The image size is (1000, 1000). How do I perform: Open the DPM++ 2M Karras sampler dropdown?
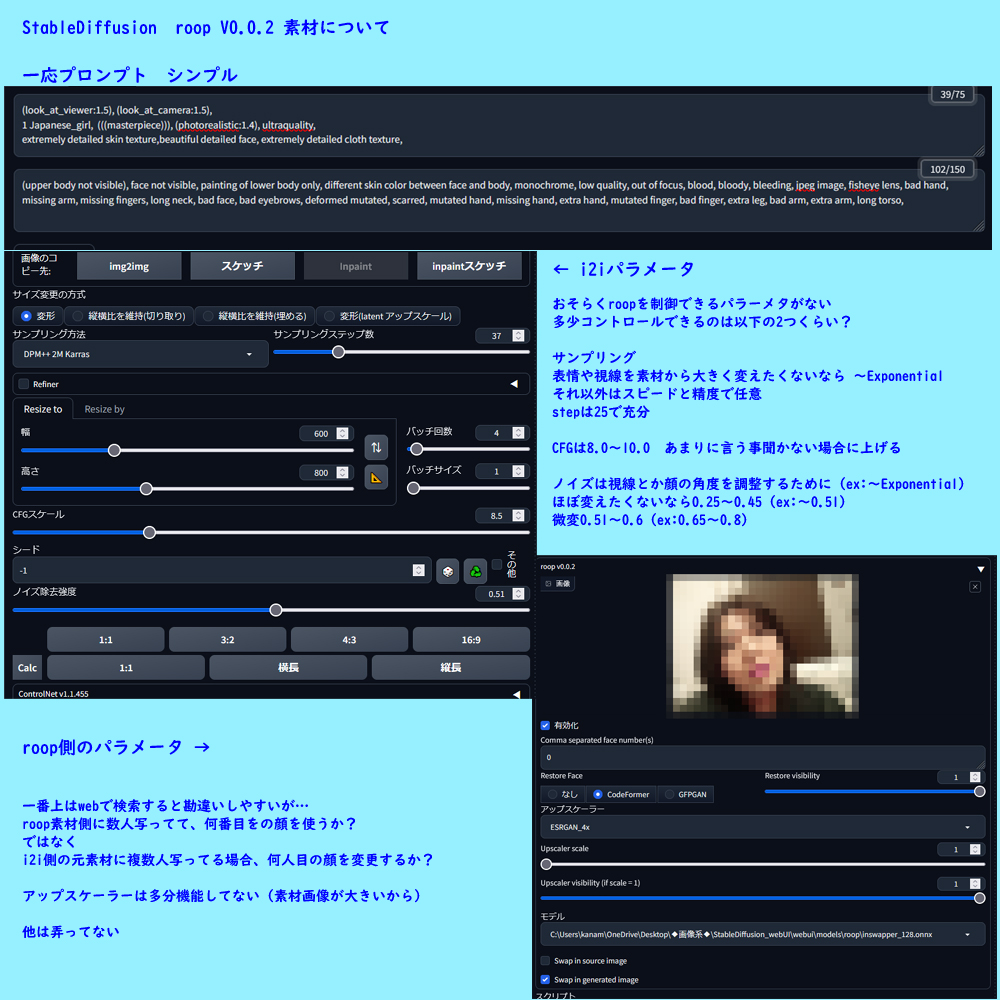(140, 354)
